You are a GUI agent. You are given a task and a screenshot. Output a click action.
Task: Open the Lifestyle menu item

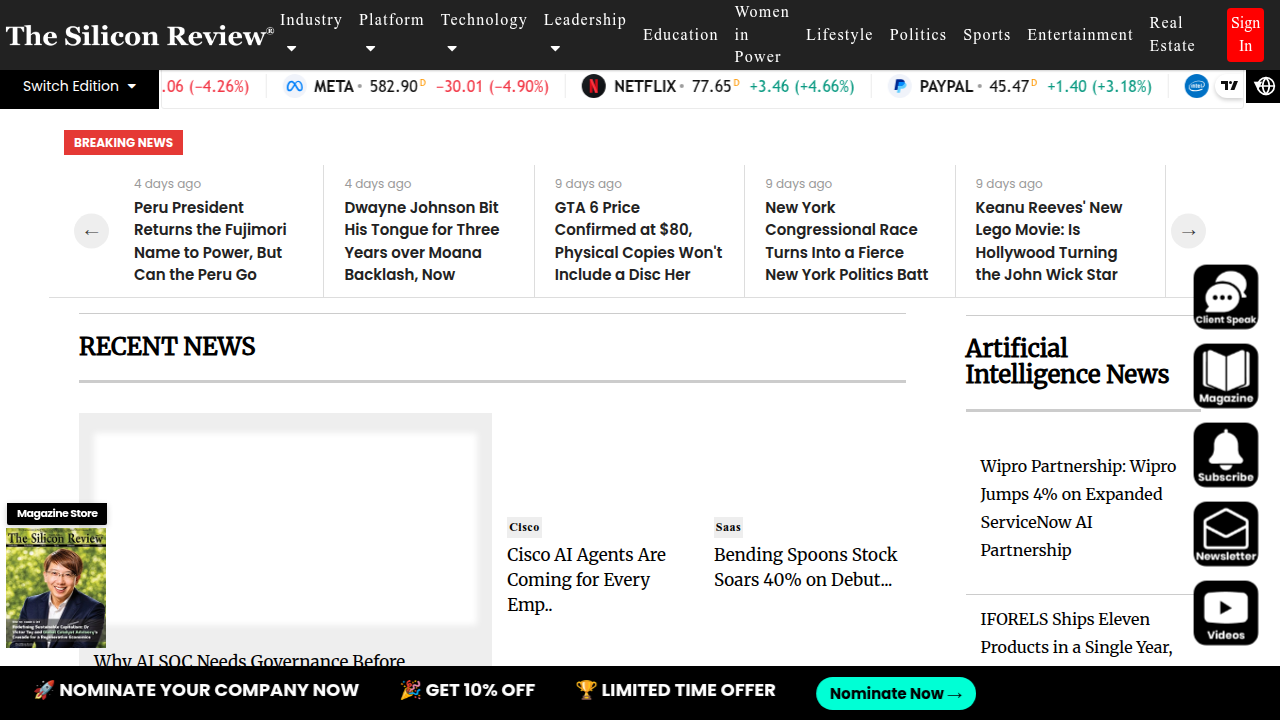(x=839, y=35)
